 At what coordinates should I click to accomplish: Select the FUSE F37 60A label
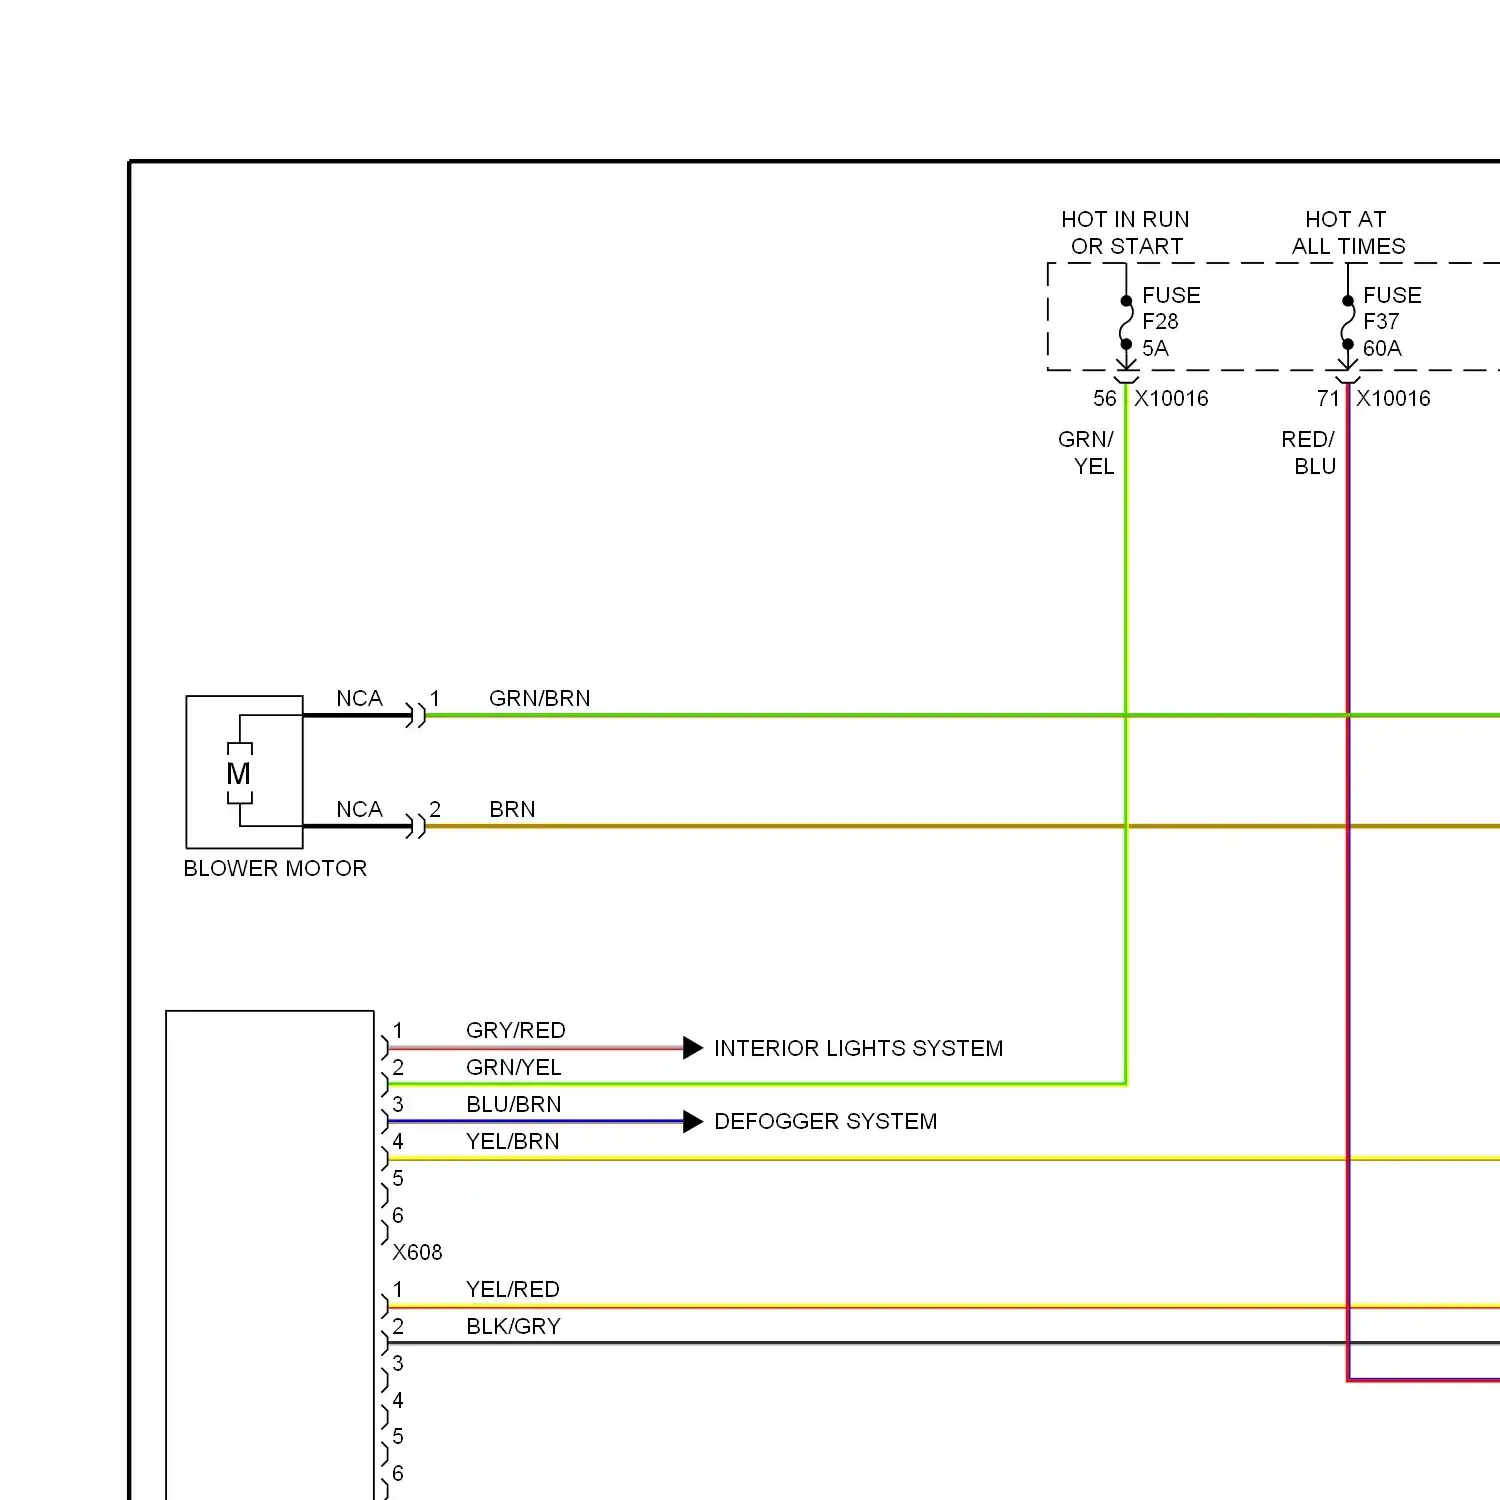(1392, 322)
